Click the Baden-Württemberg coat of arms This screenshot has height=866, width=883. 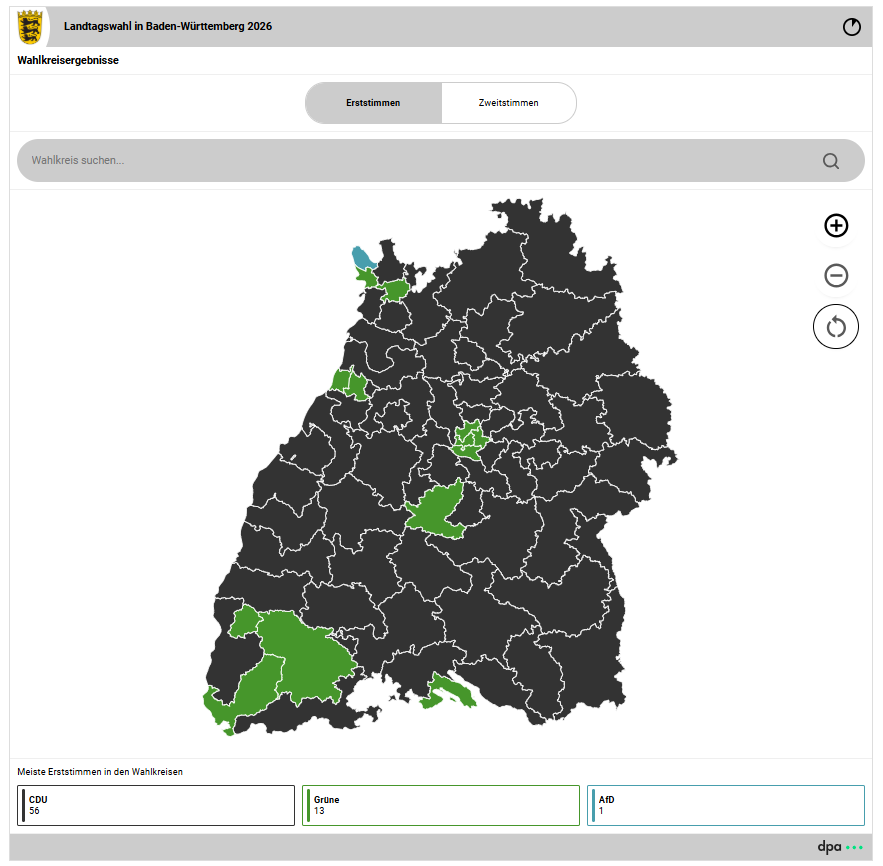pyautogui.click(x=30, y=26)
